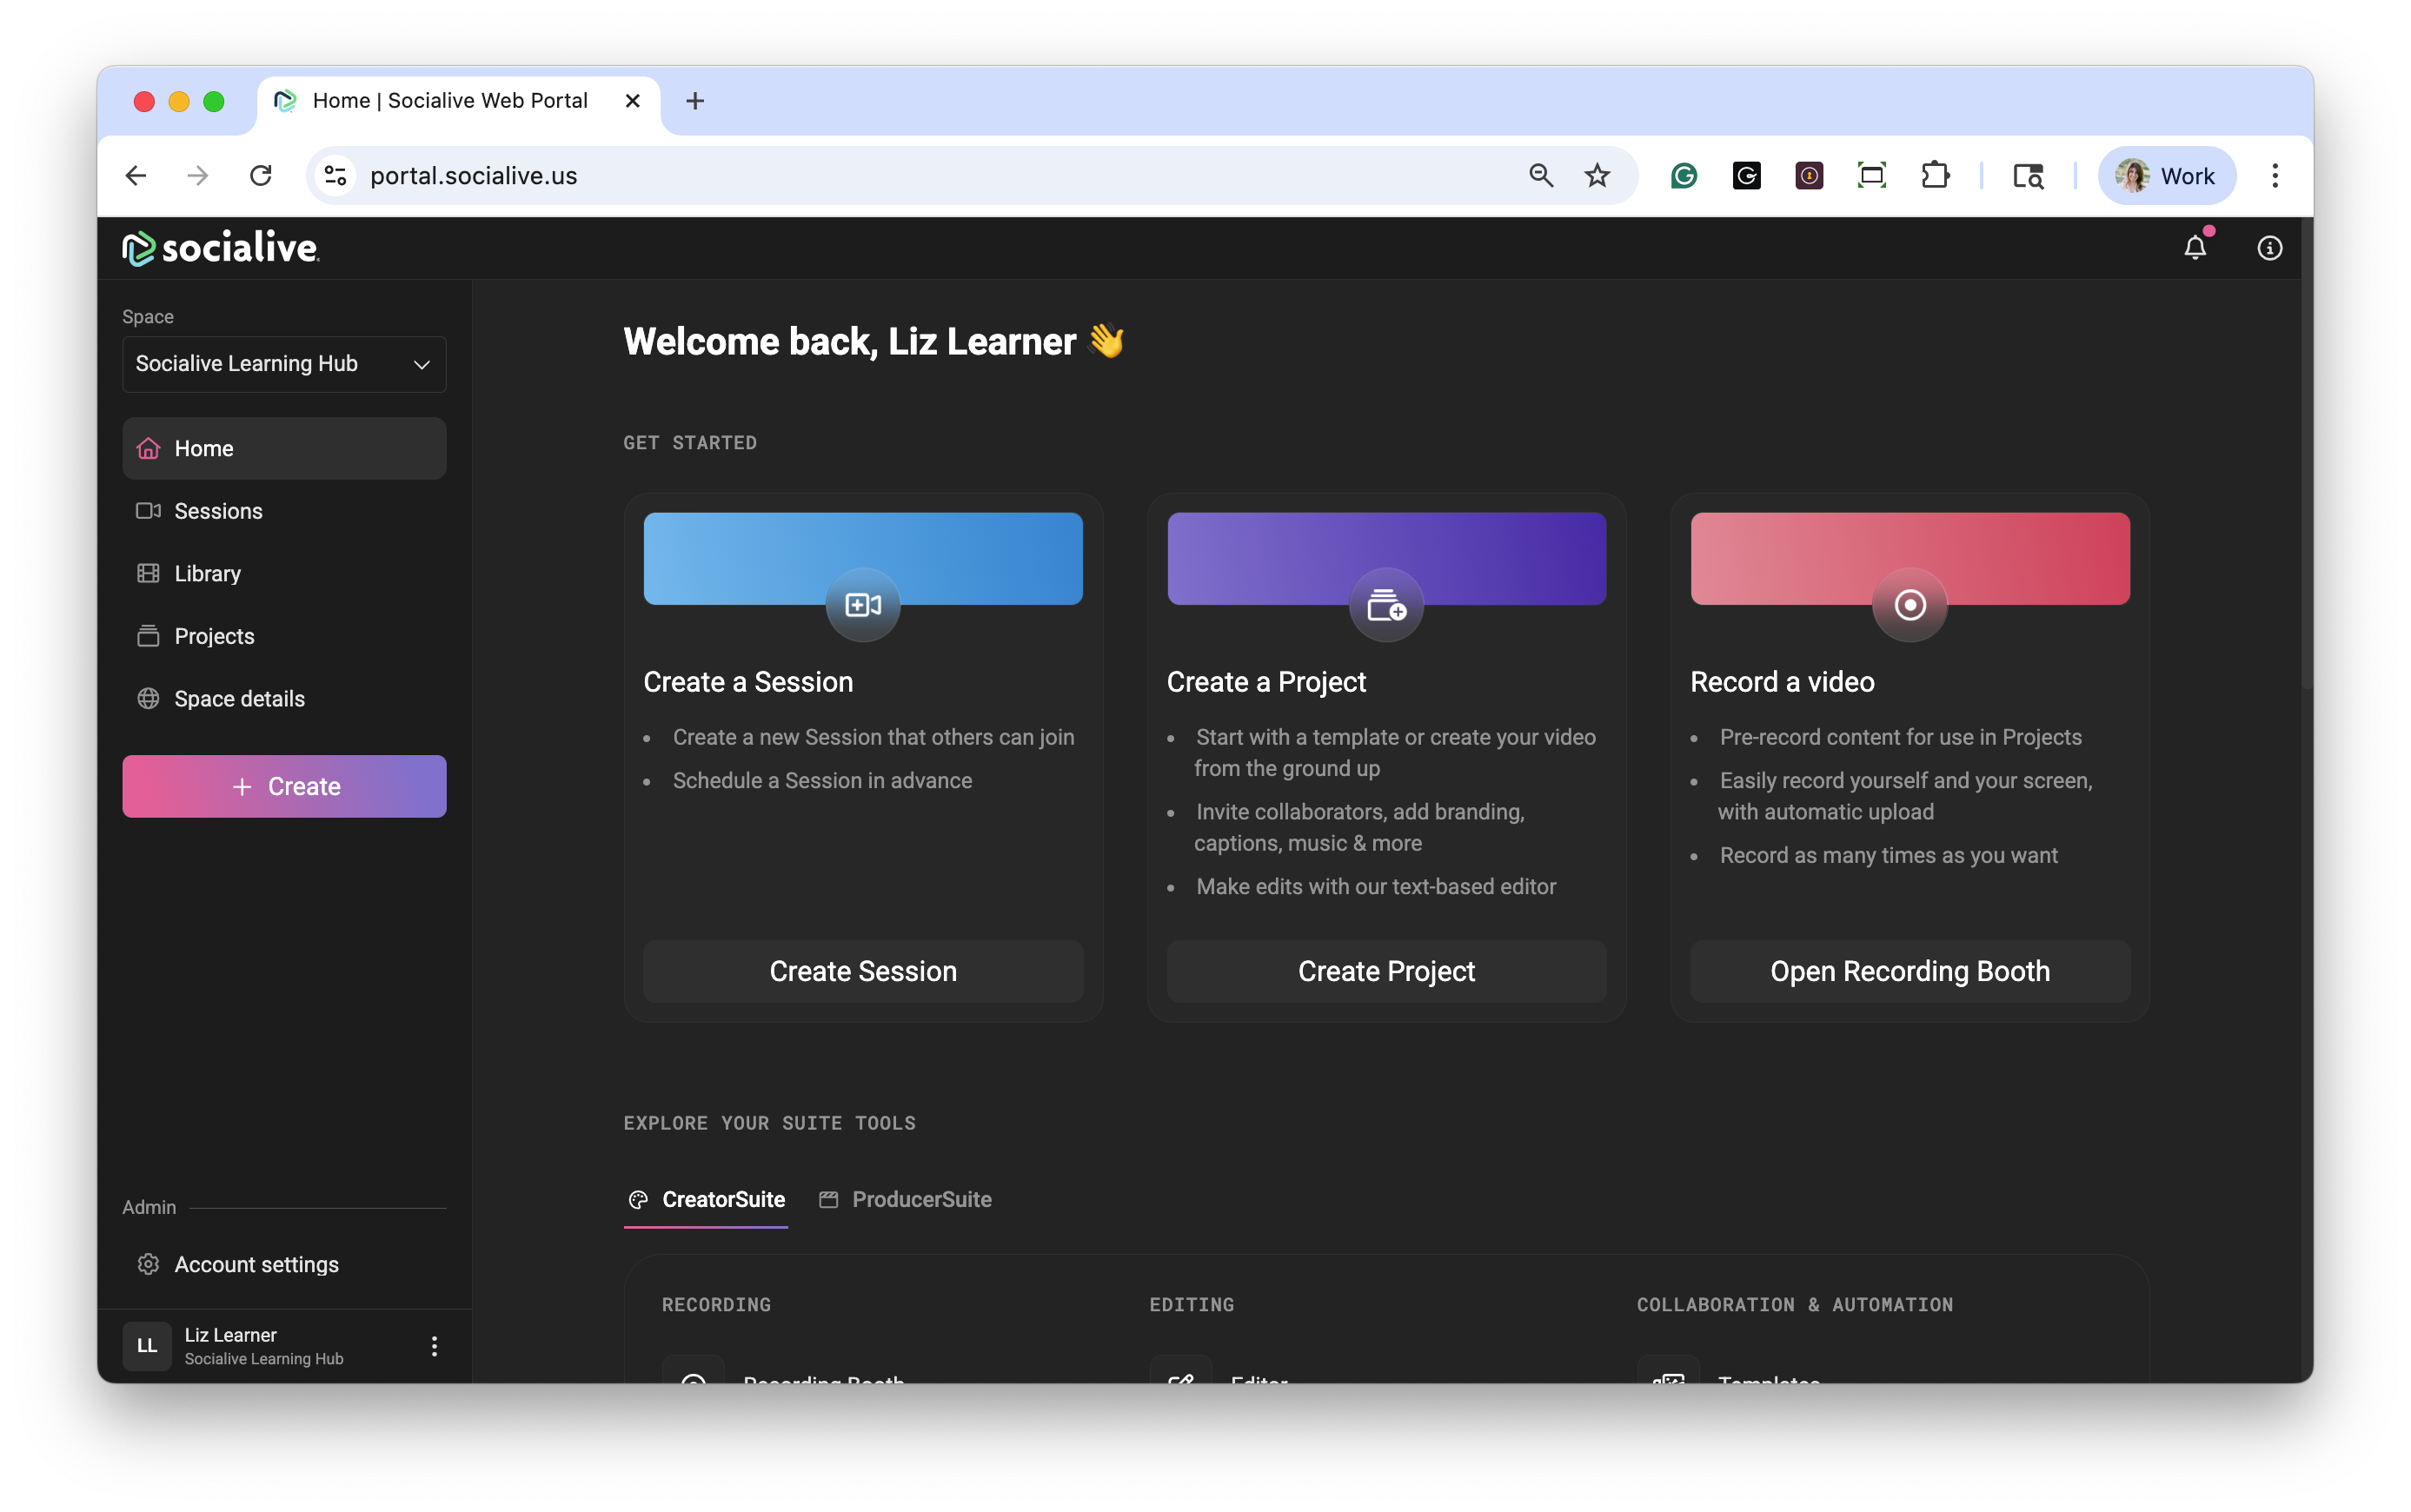Click the Grammarly extension icon
The height and width of the screenshot is (1512, 2411).
tap(1684, 176)
